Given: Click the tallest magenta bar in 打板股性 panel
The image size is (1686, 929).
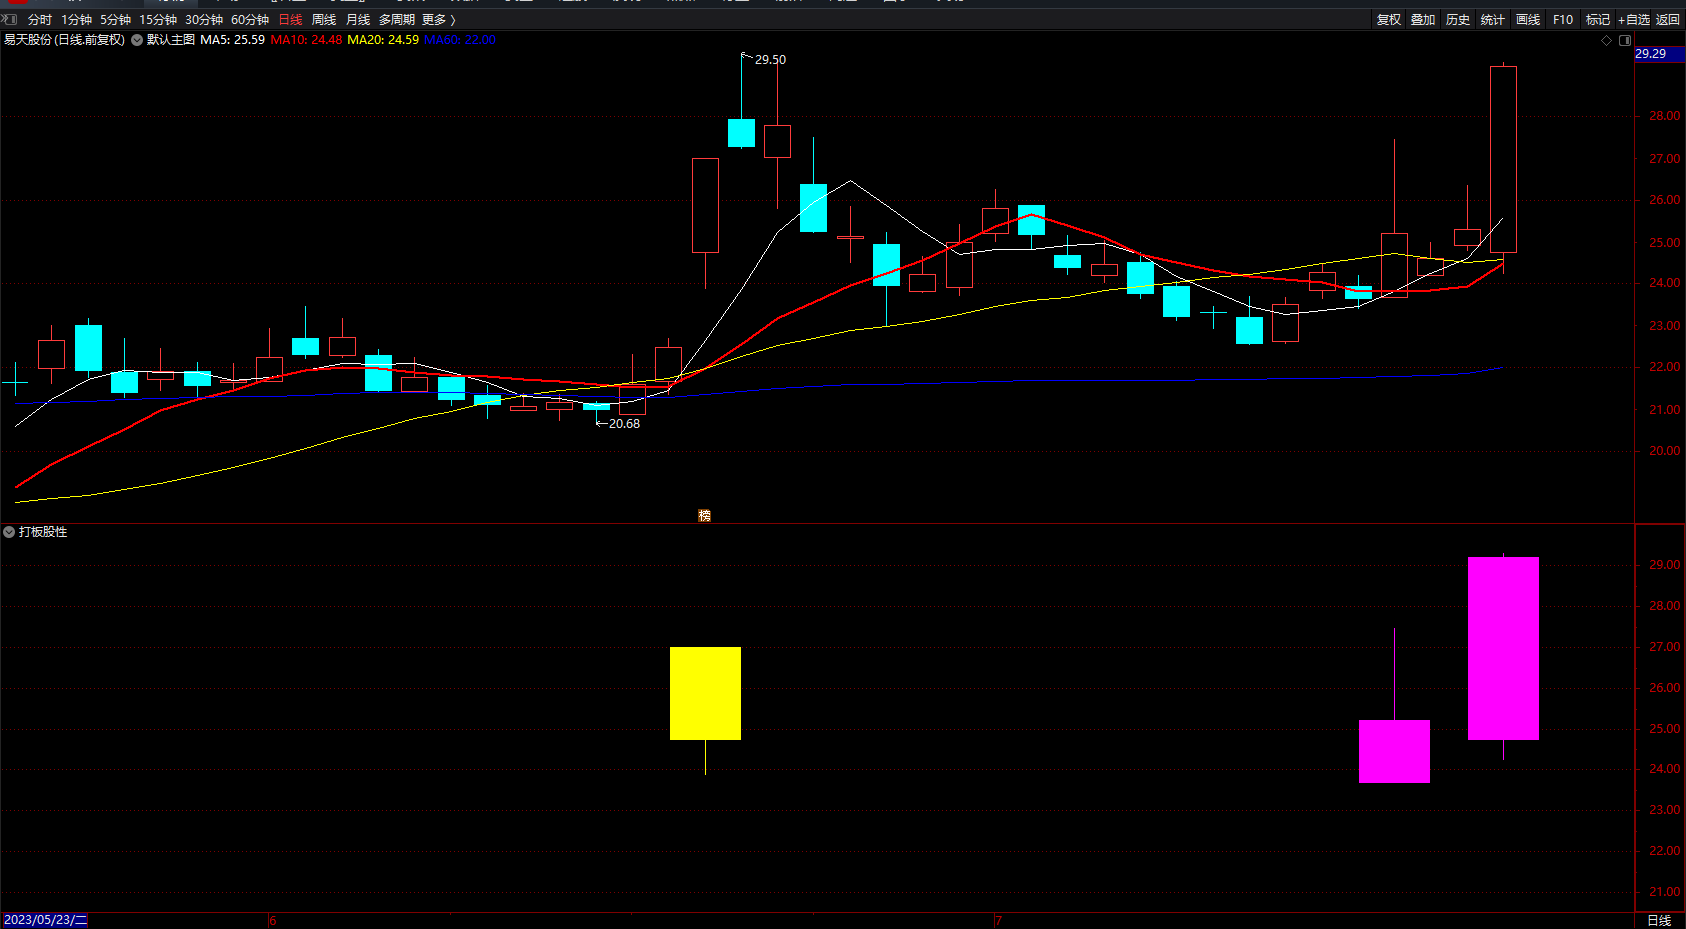Looking at the screenshot, I should (1503, 648).
